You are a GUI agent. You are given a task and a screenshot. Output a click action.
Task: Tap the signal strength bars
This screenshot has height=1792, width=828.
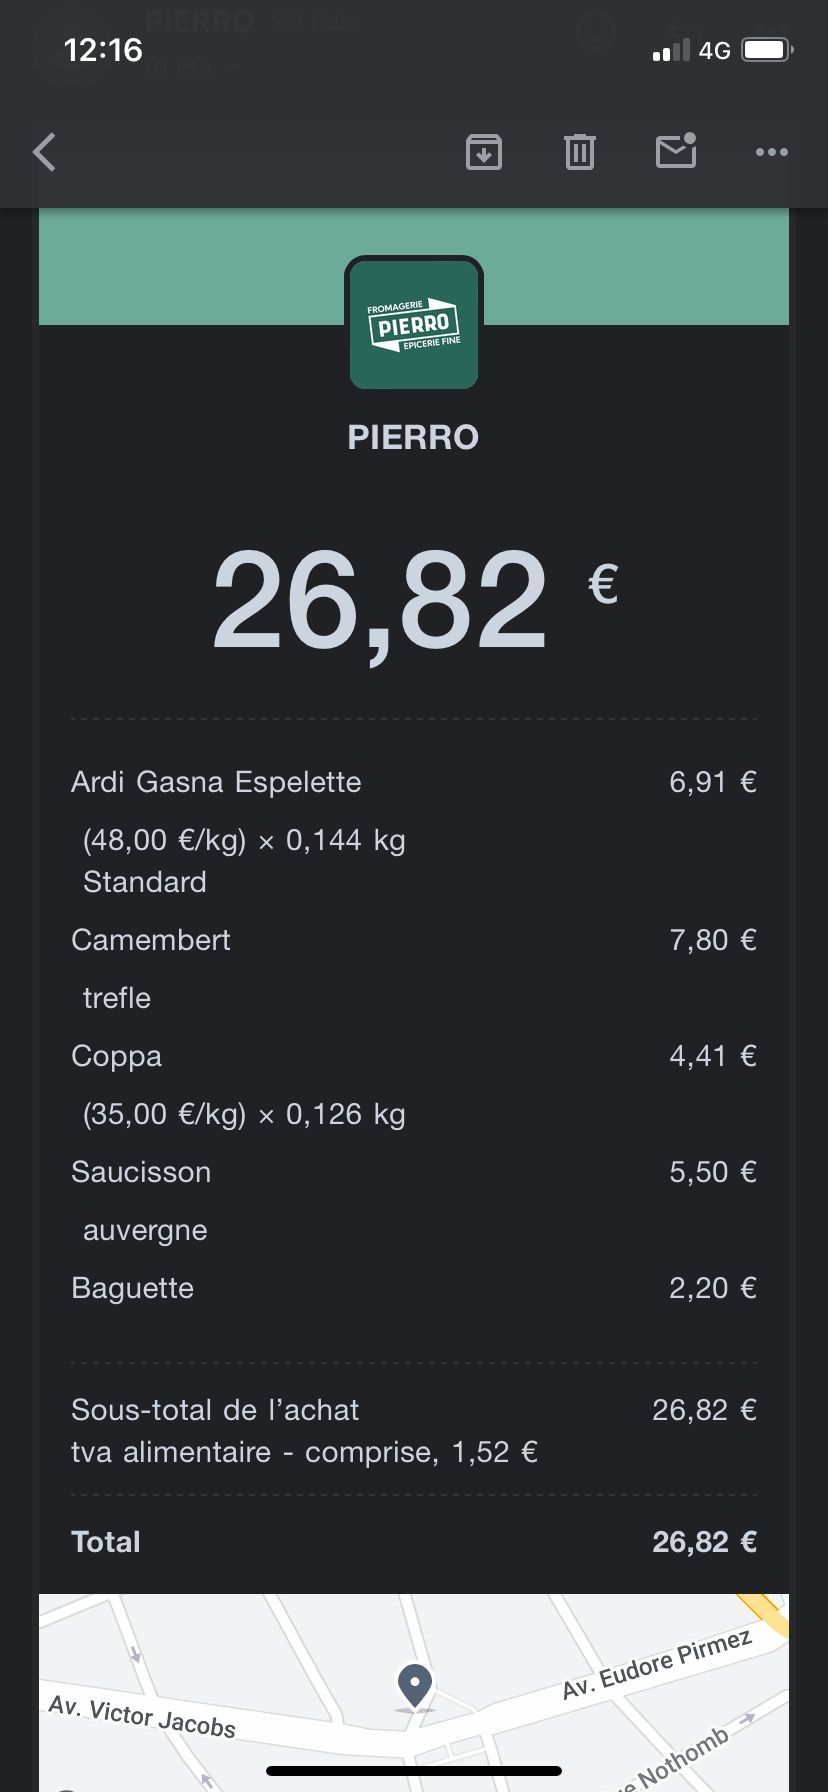[x=671, y=50]
